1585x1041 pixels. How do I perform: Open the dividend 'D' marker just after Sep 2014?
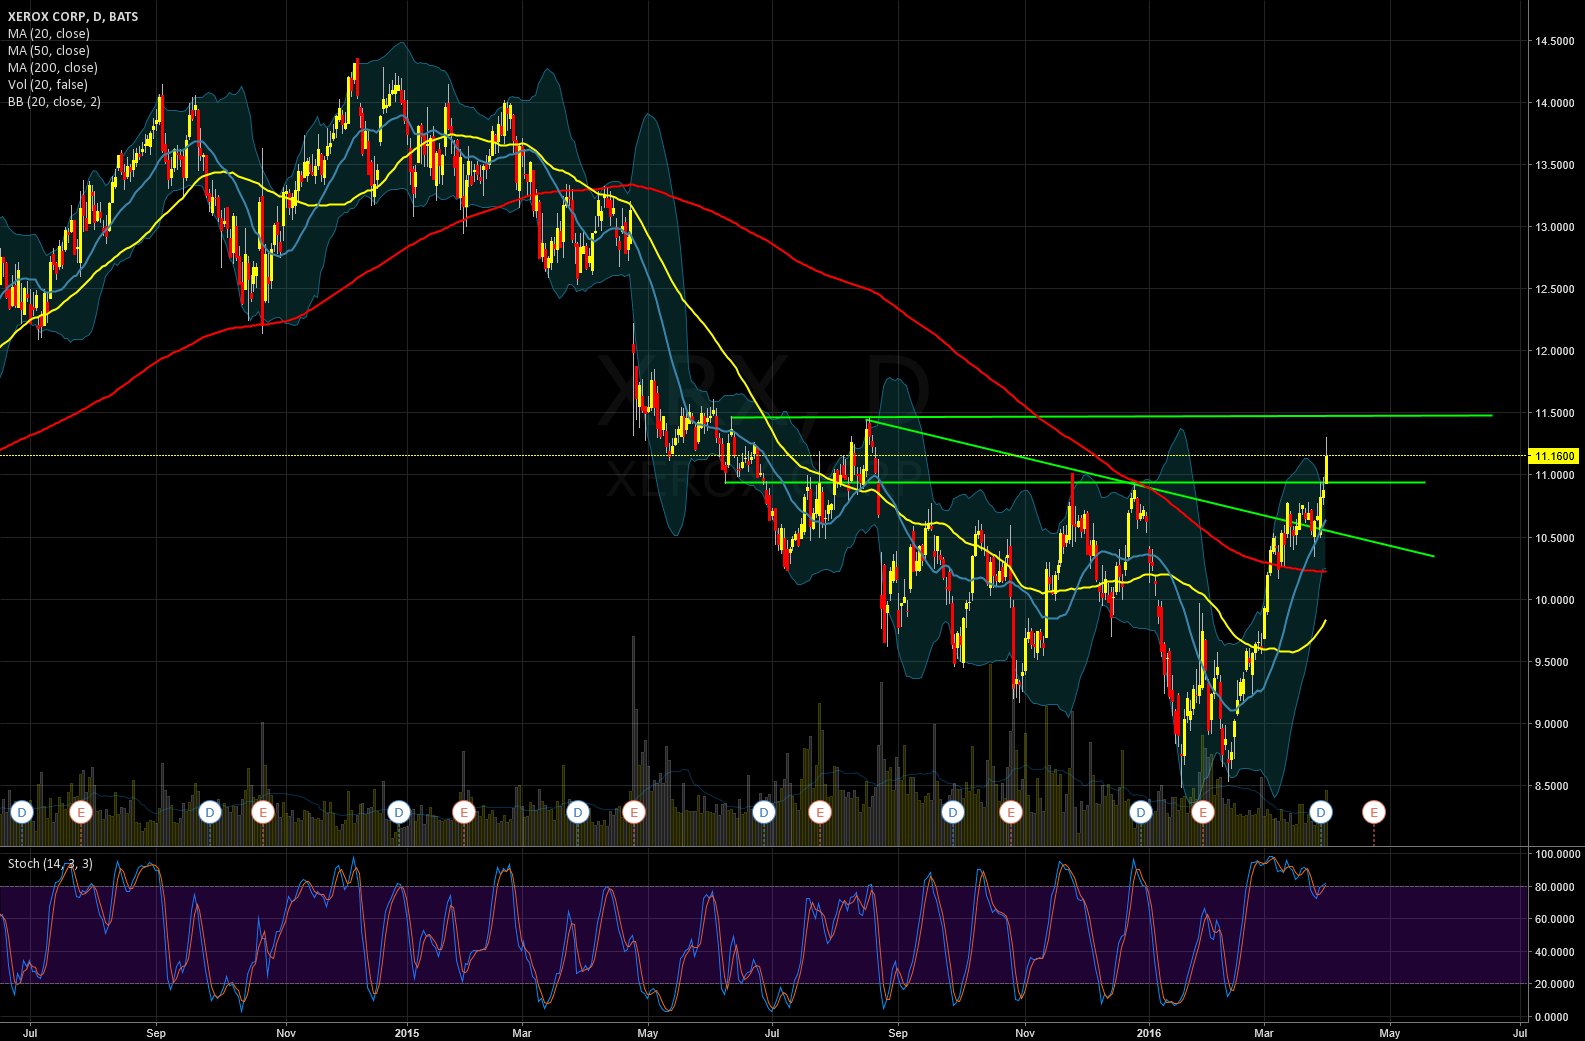point(209,812)
